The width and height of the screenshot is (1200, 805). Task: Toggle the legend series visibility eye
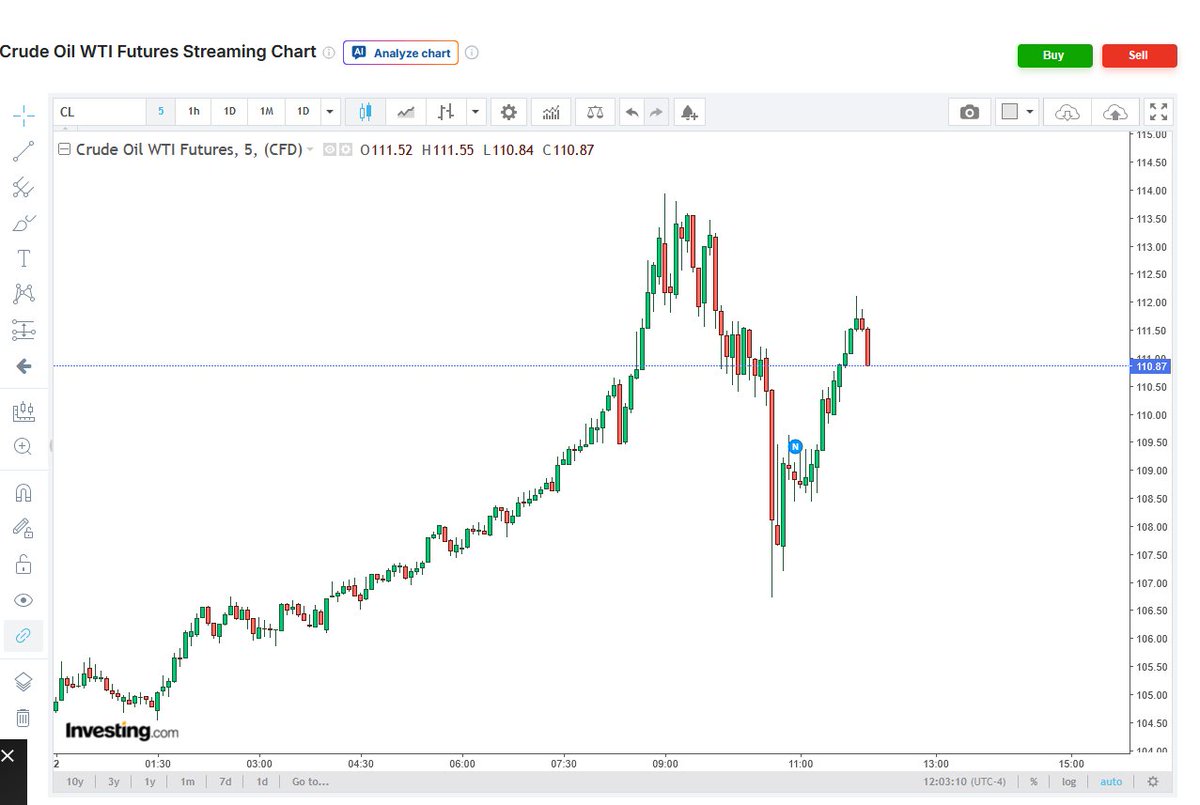[329, 150]
